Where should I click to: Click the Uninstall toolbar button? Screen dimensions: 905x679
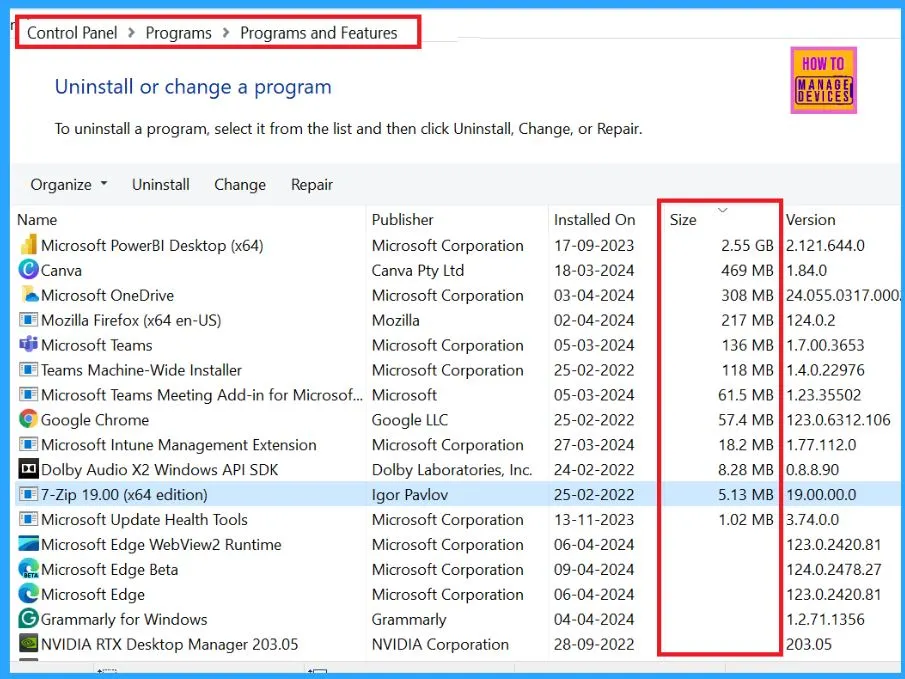point(160,184)
